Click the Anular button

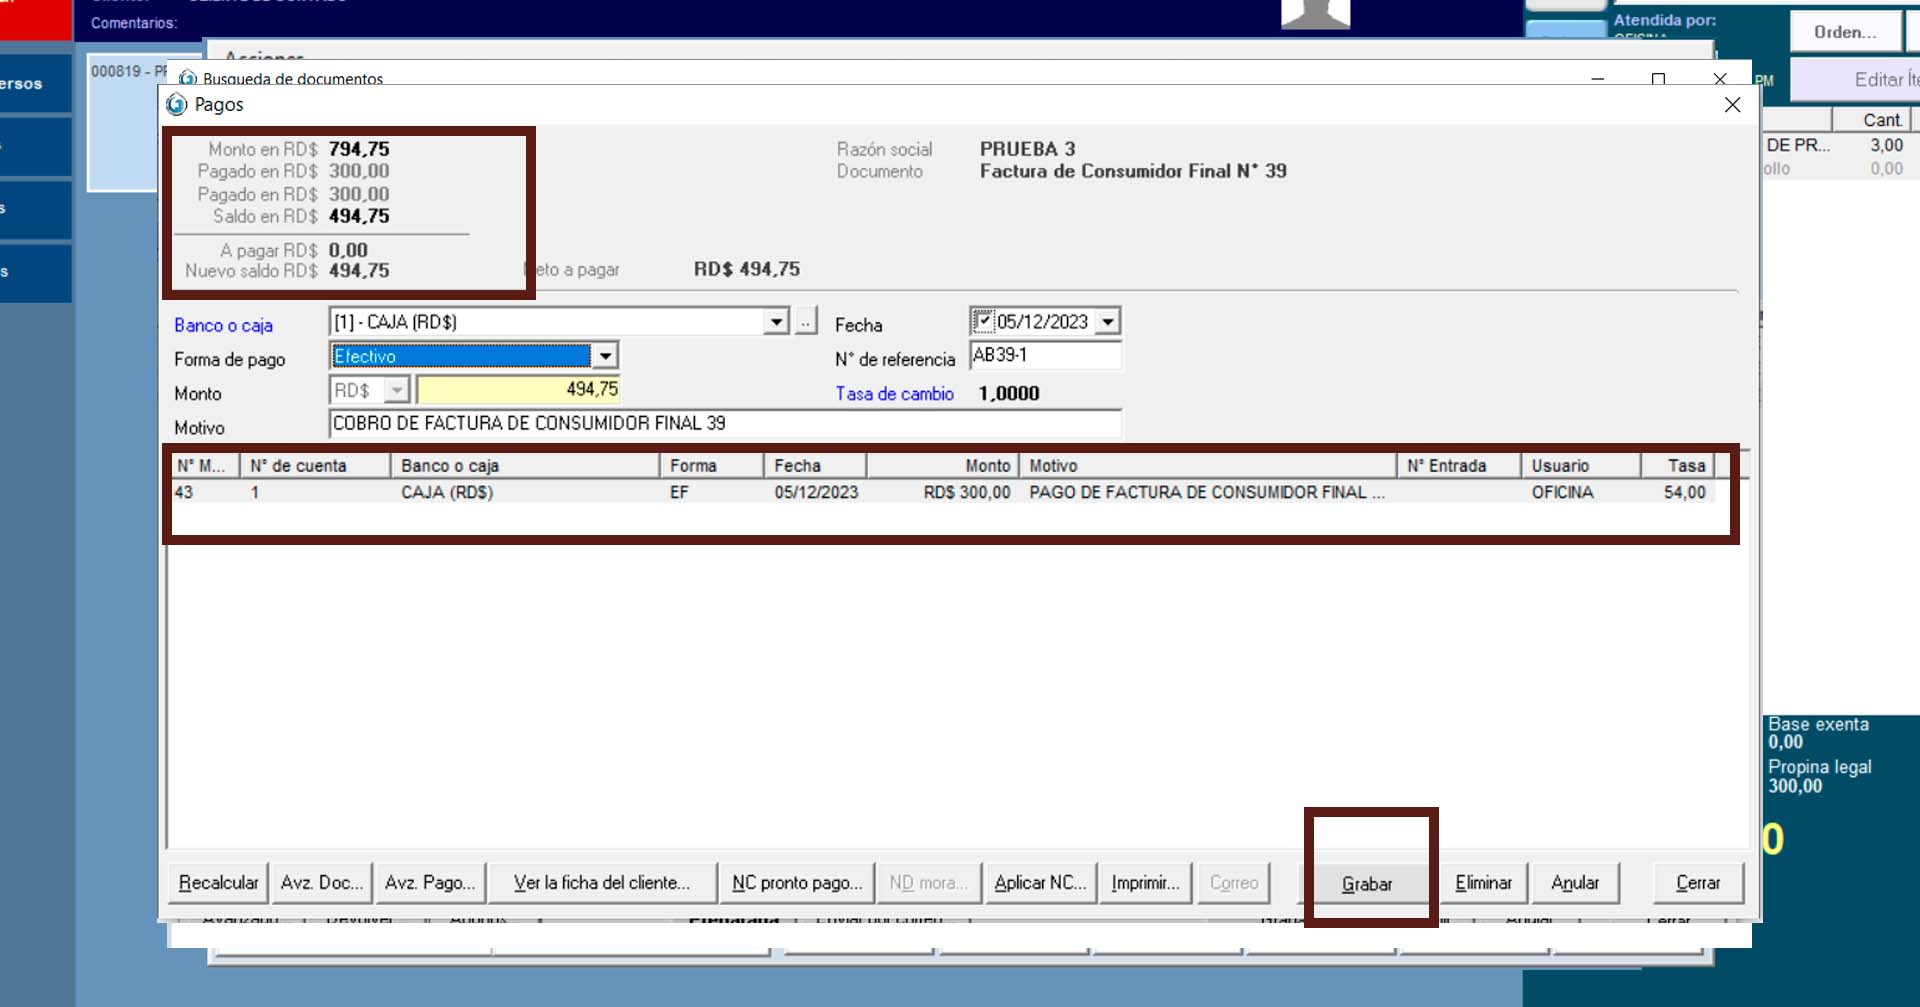point(1574,883)
